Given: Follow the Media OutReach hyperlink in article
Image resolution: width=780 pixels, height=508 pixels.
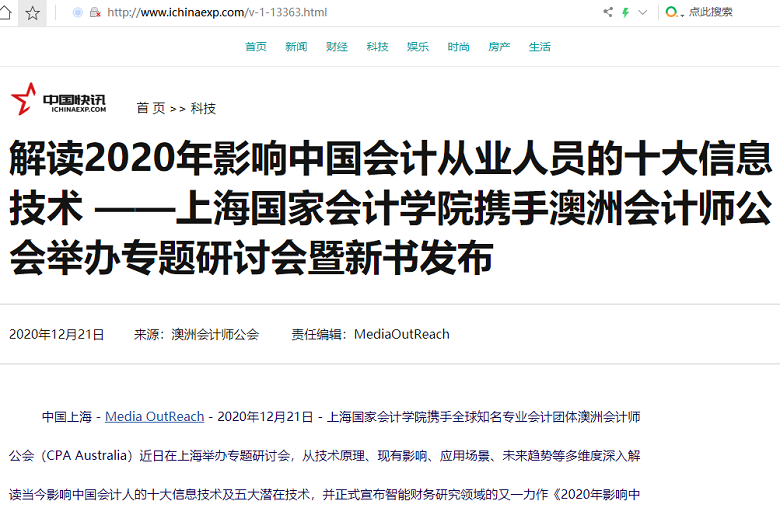Looking at the screenshot, I should tap(155, 416).
